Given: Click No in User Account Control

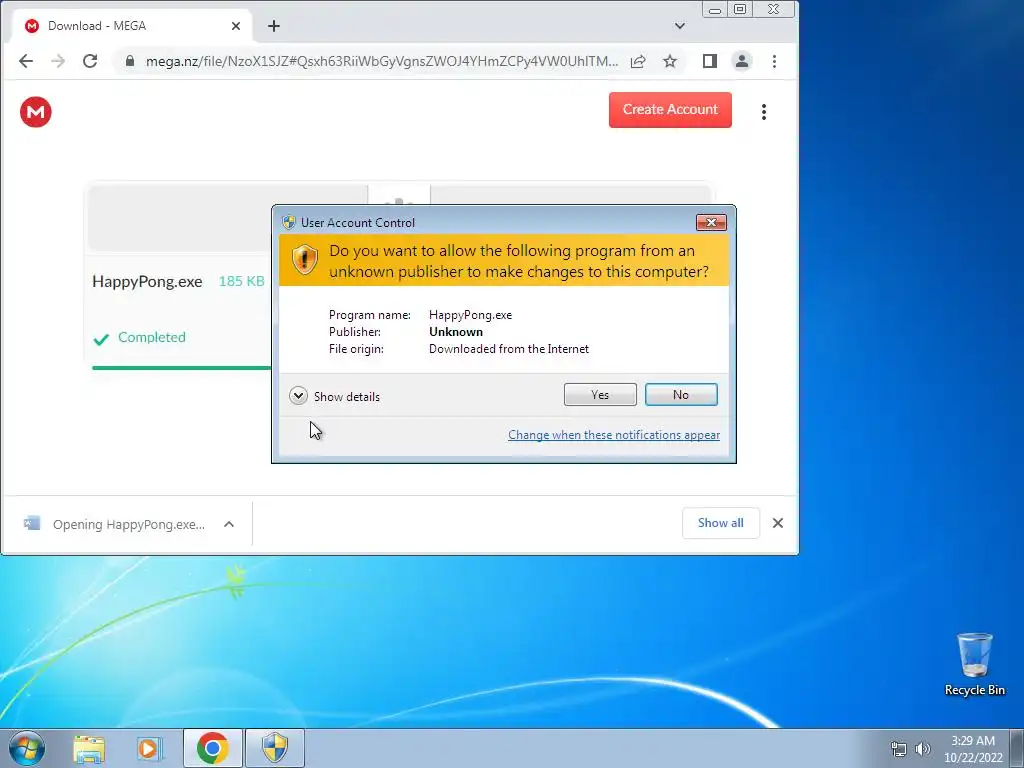Looking at the screenshot, I should [x=681, y=394].
